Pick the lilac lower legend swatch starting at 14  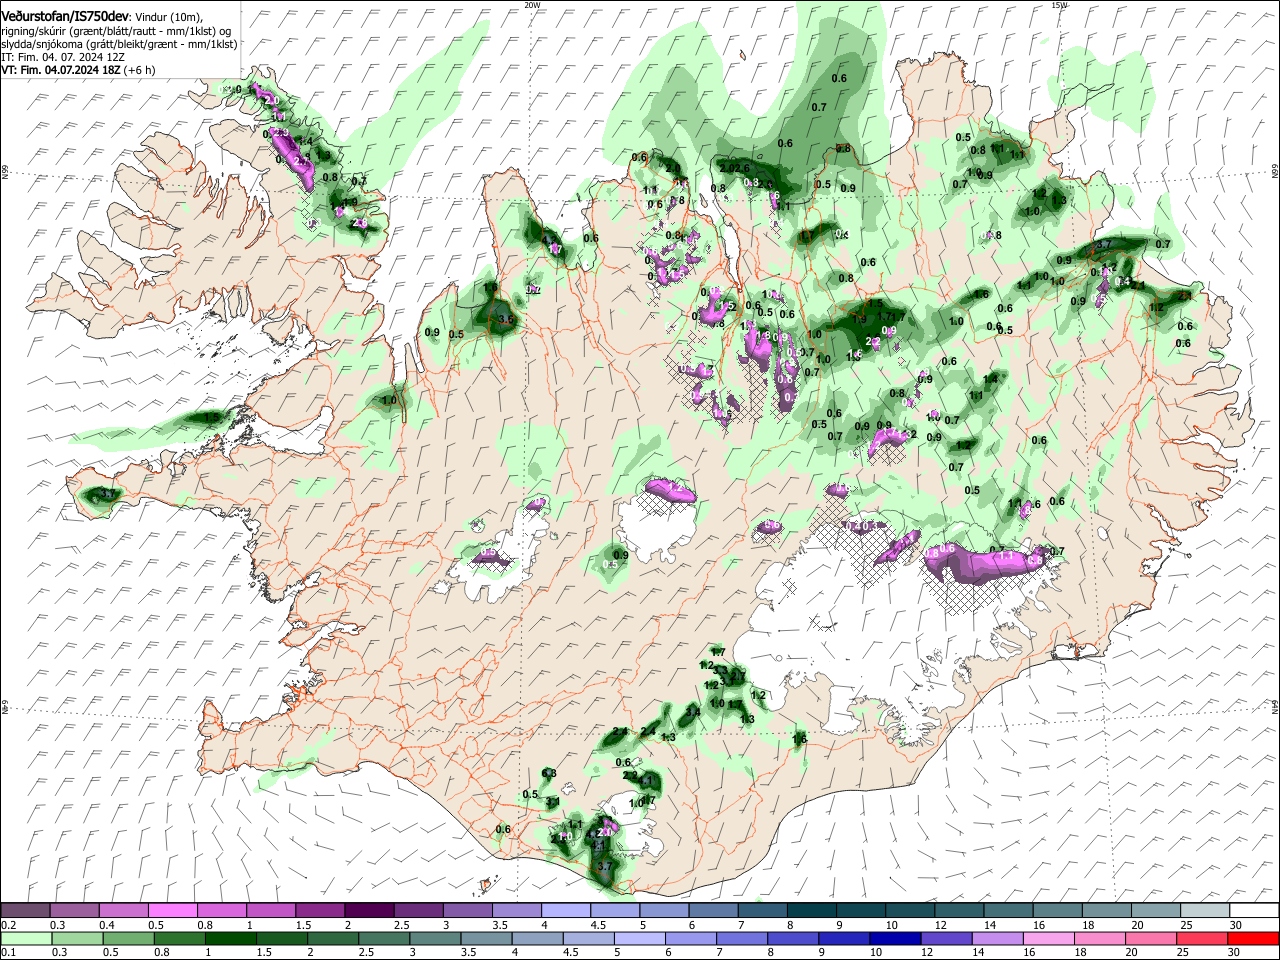997,939
